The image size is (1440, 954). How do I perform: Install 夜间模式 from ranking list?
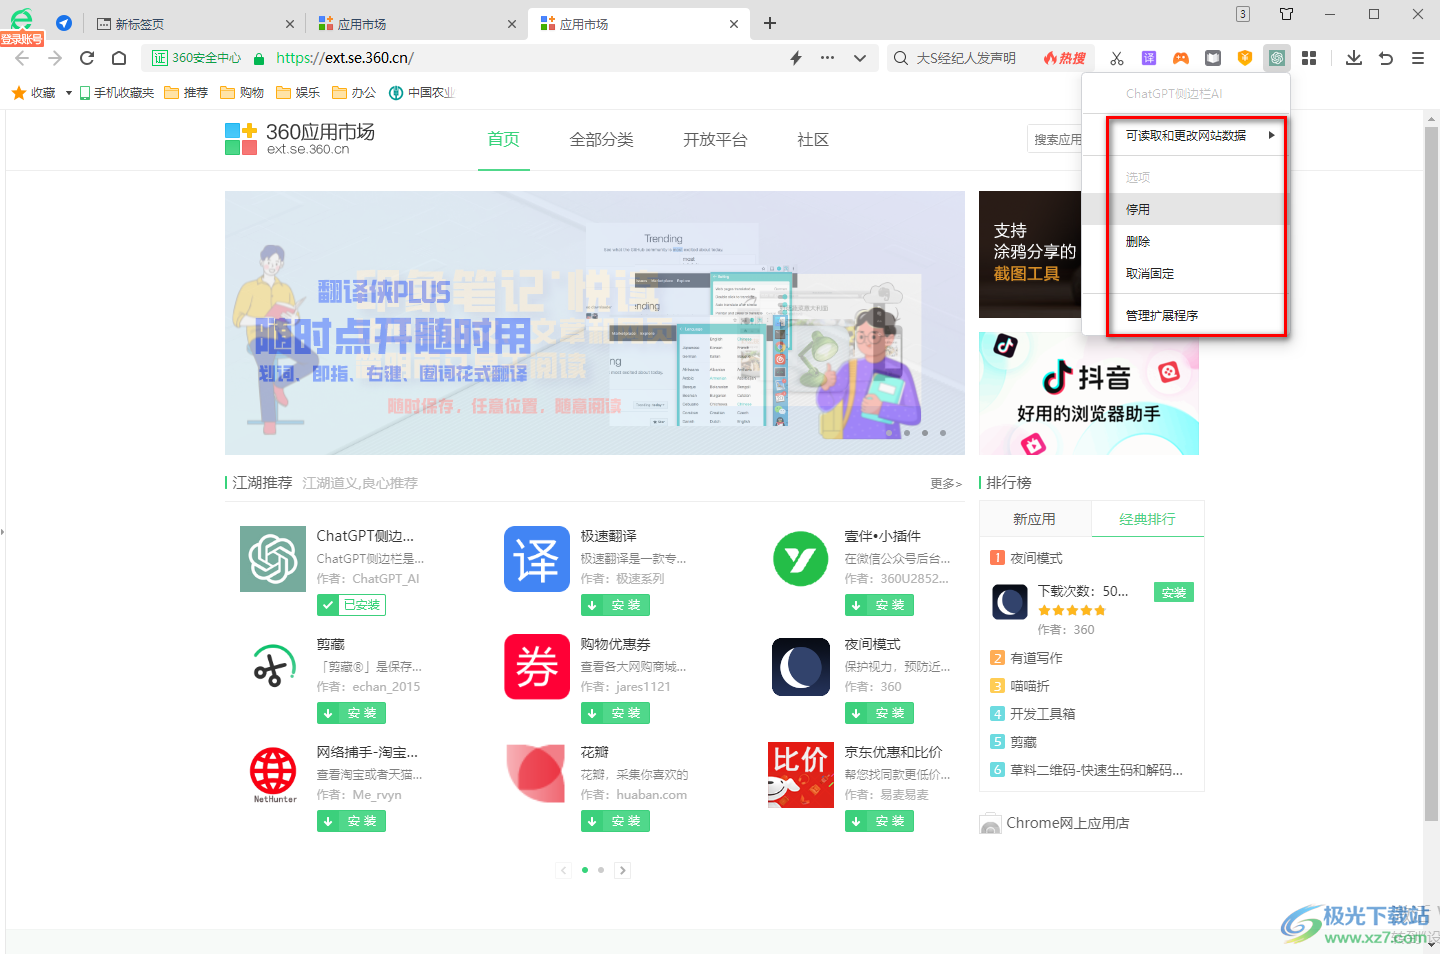1174,593
